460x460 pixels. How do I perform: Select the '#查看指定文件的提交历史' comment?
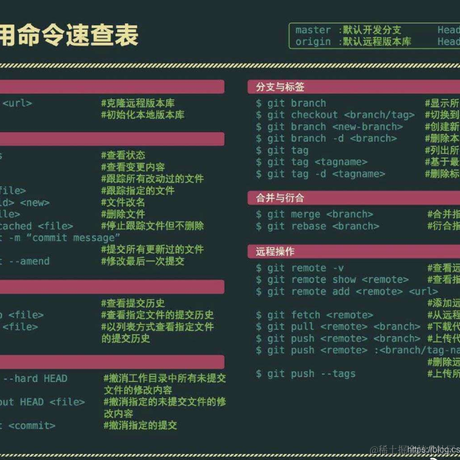[x=157, y=315]
